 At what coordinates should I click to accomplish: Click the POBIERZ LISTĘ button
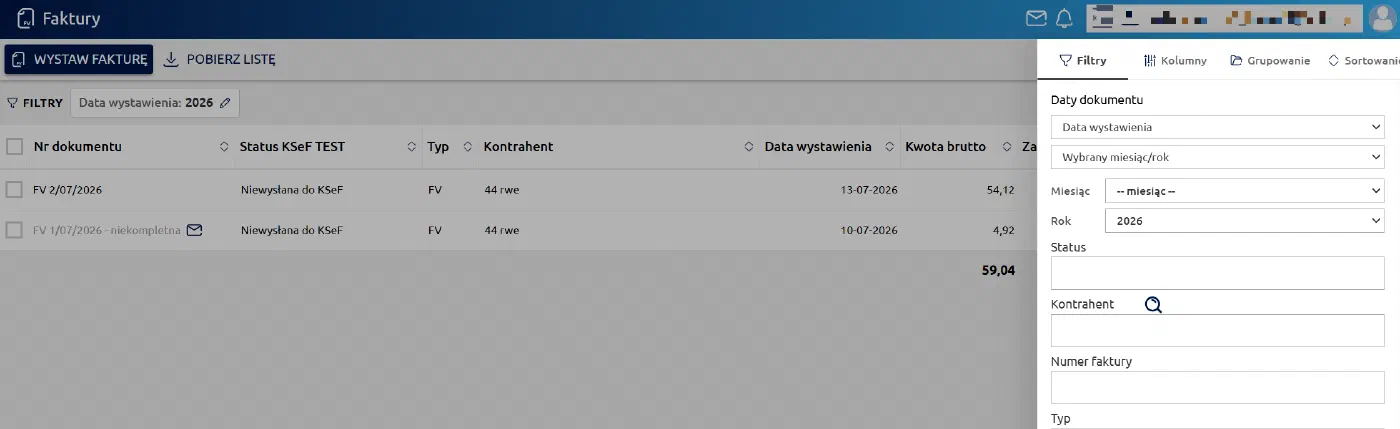pyautogui.click(x=219, y=60)
